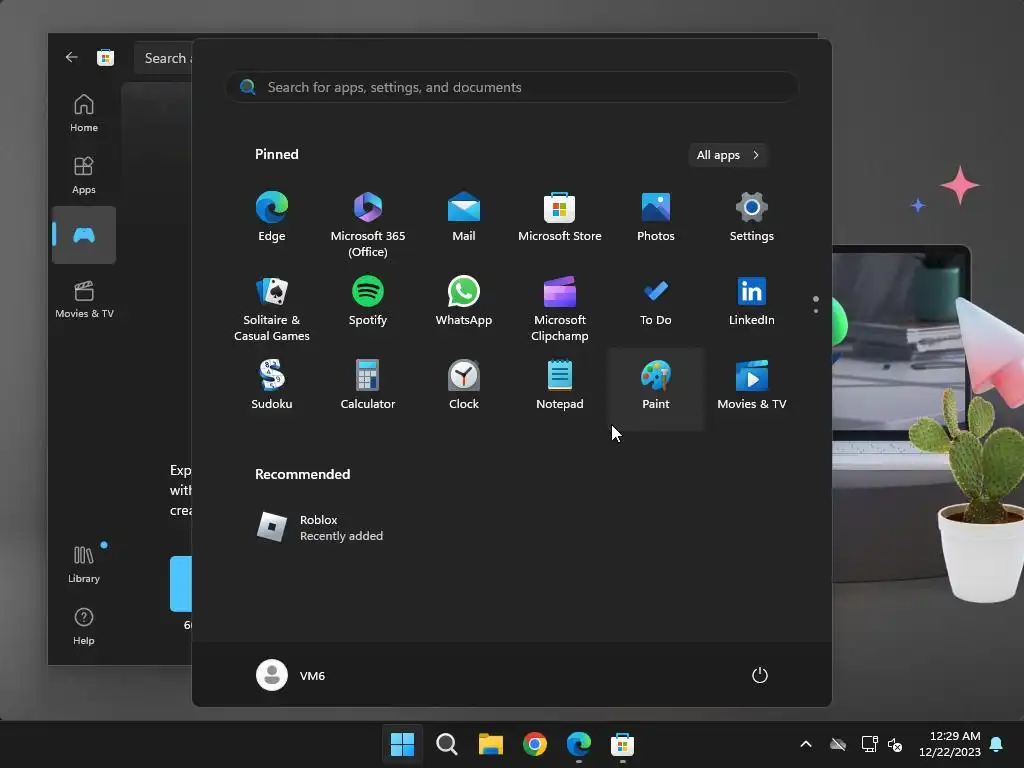Go to Home in Microsoft Store sidebar

click(x=84, y=113)
